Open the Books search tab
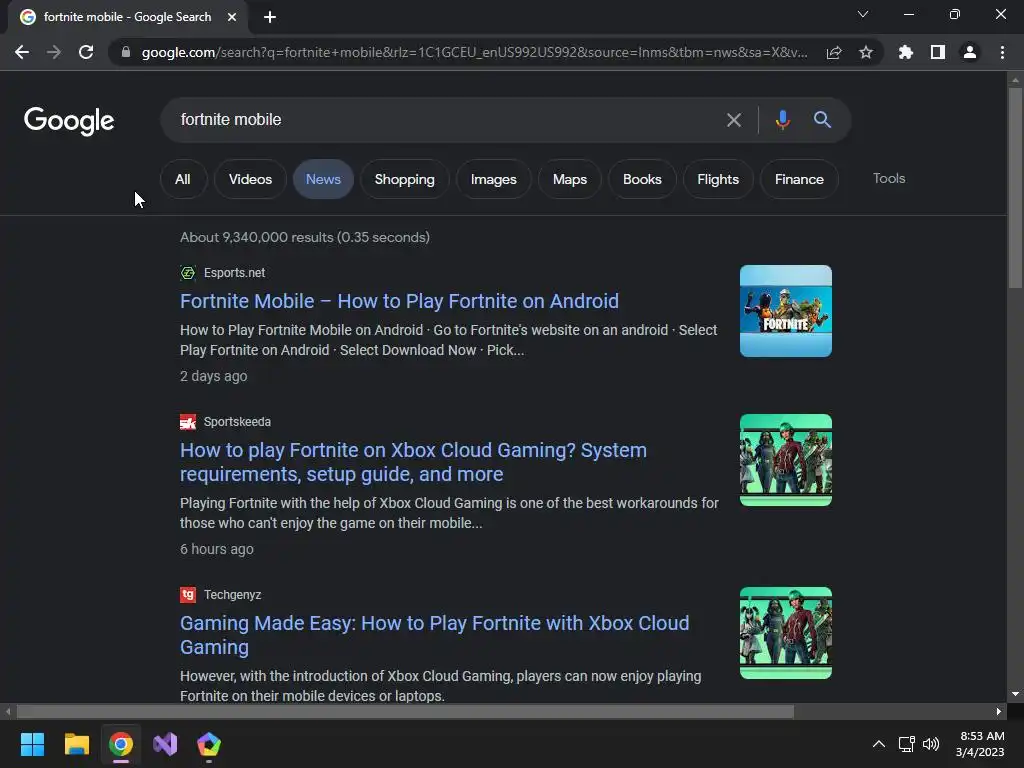This screenshot has width=1024, height=768. tap(642, 179)
